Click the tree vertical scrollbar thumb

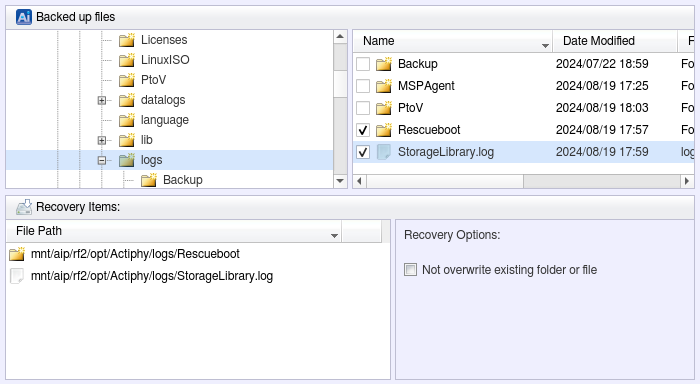340,83
